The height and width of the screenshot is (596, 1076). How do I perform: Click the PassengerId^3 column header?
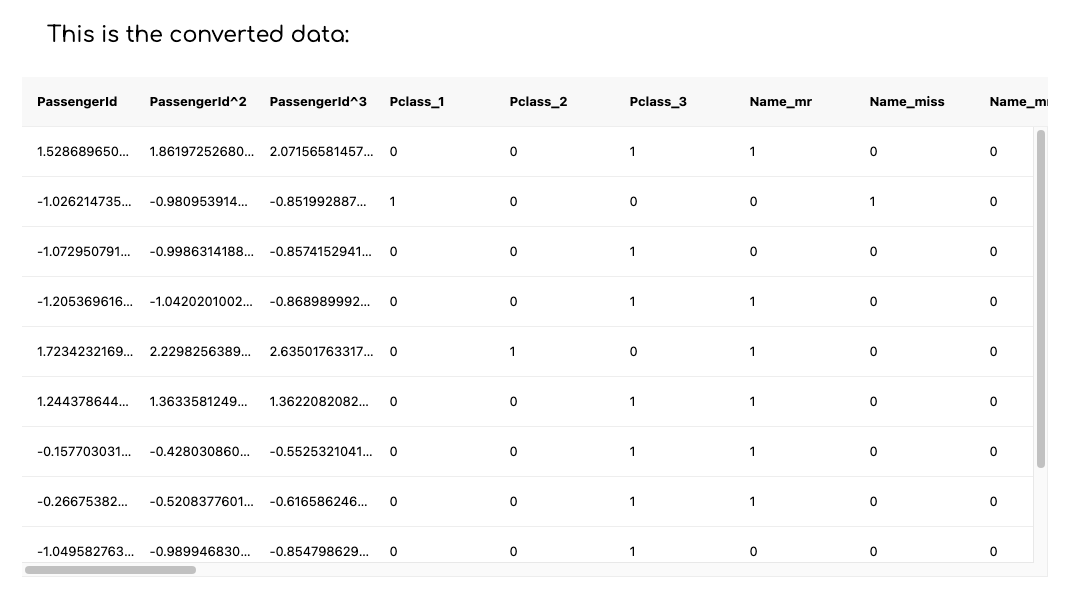[318, 102]
